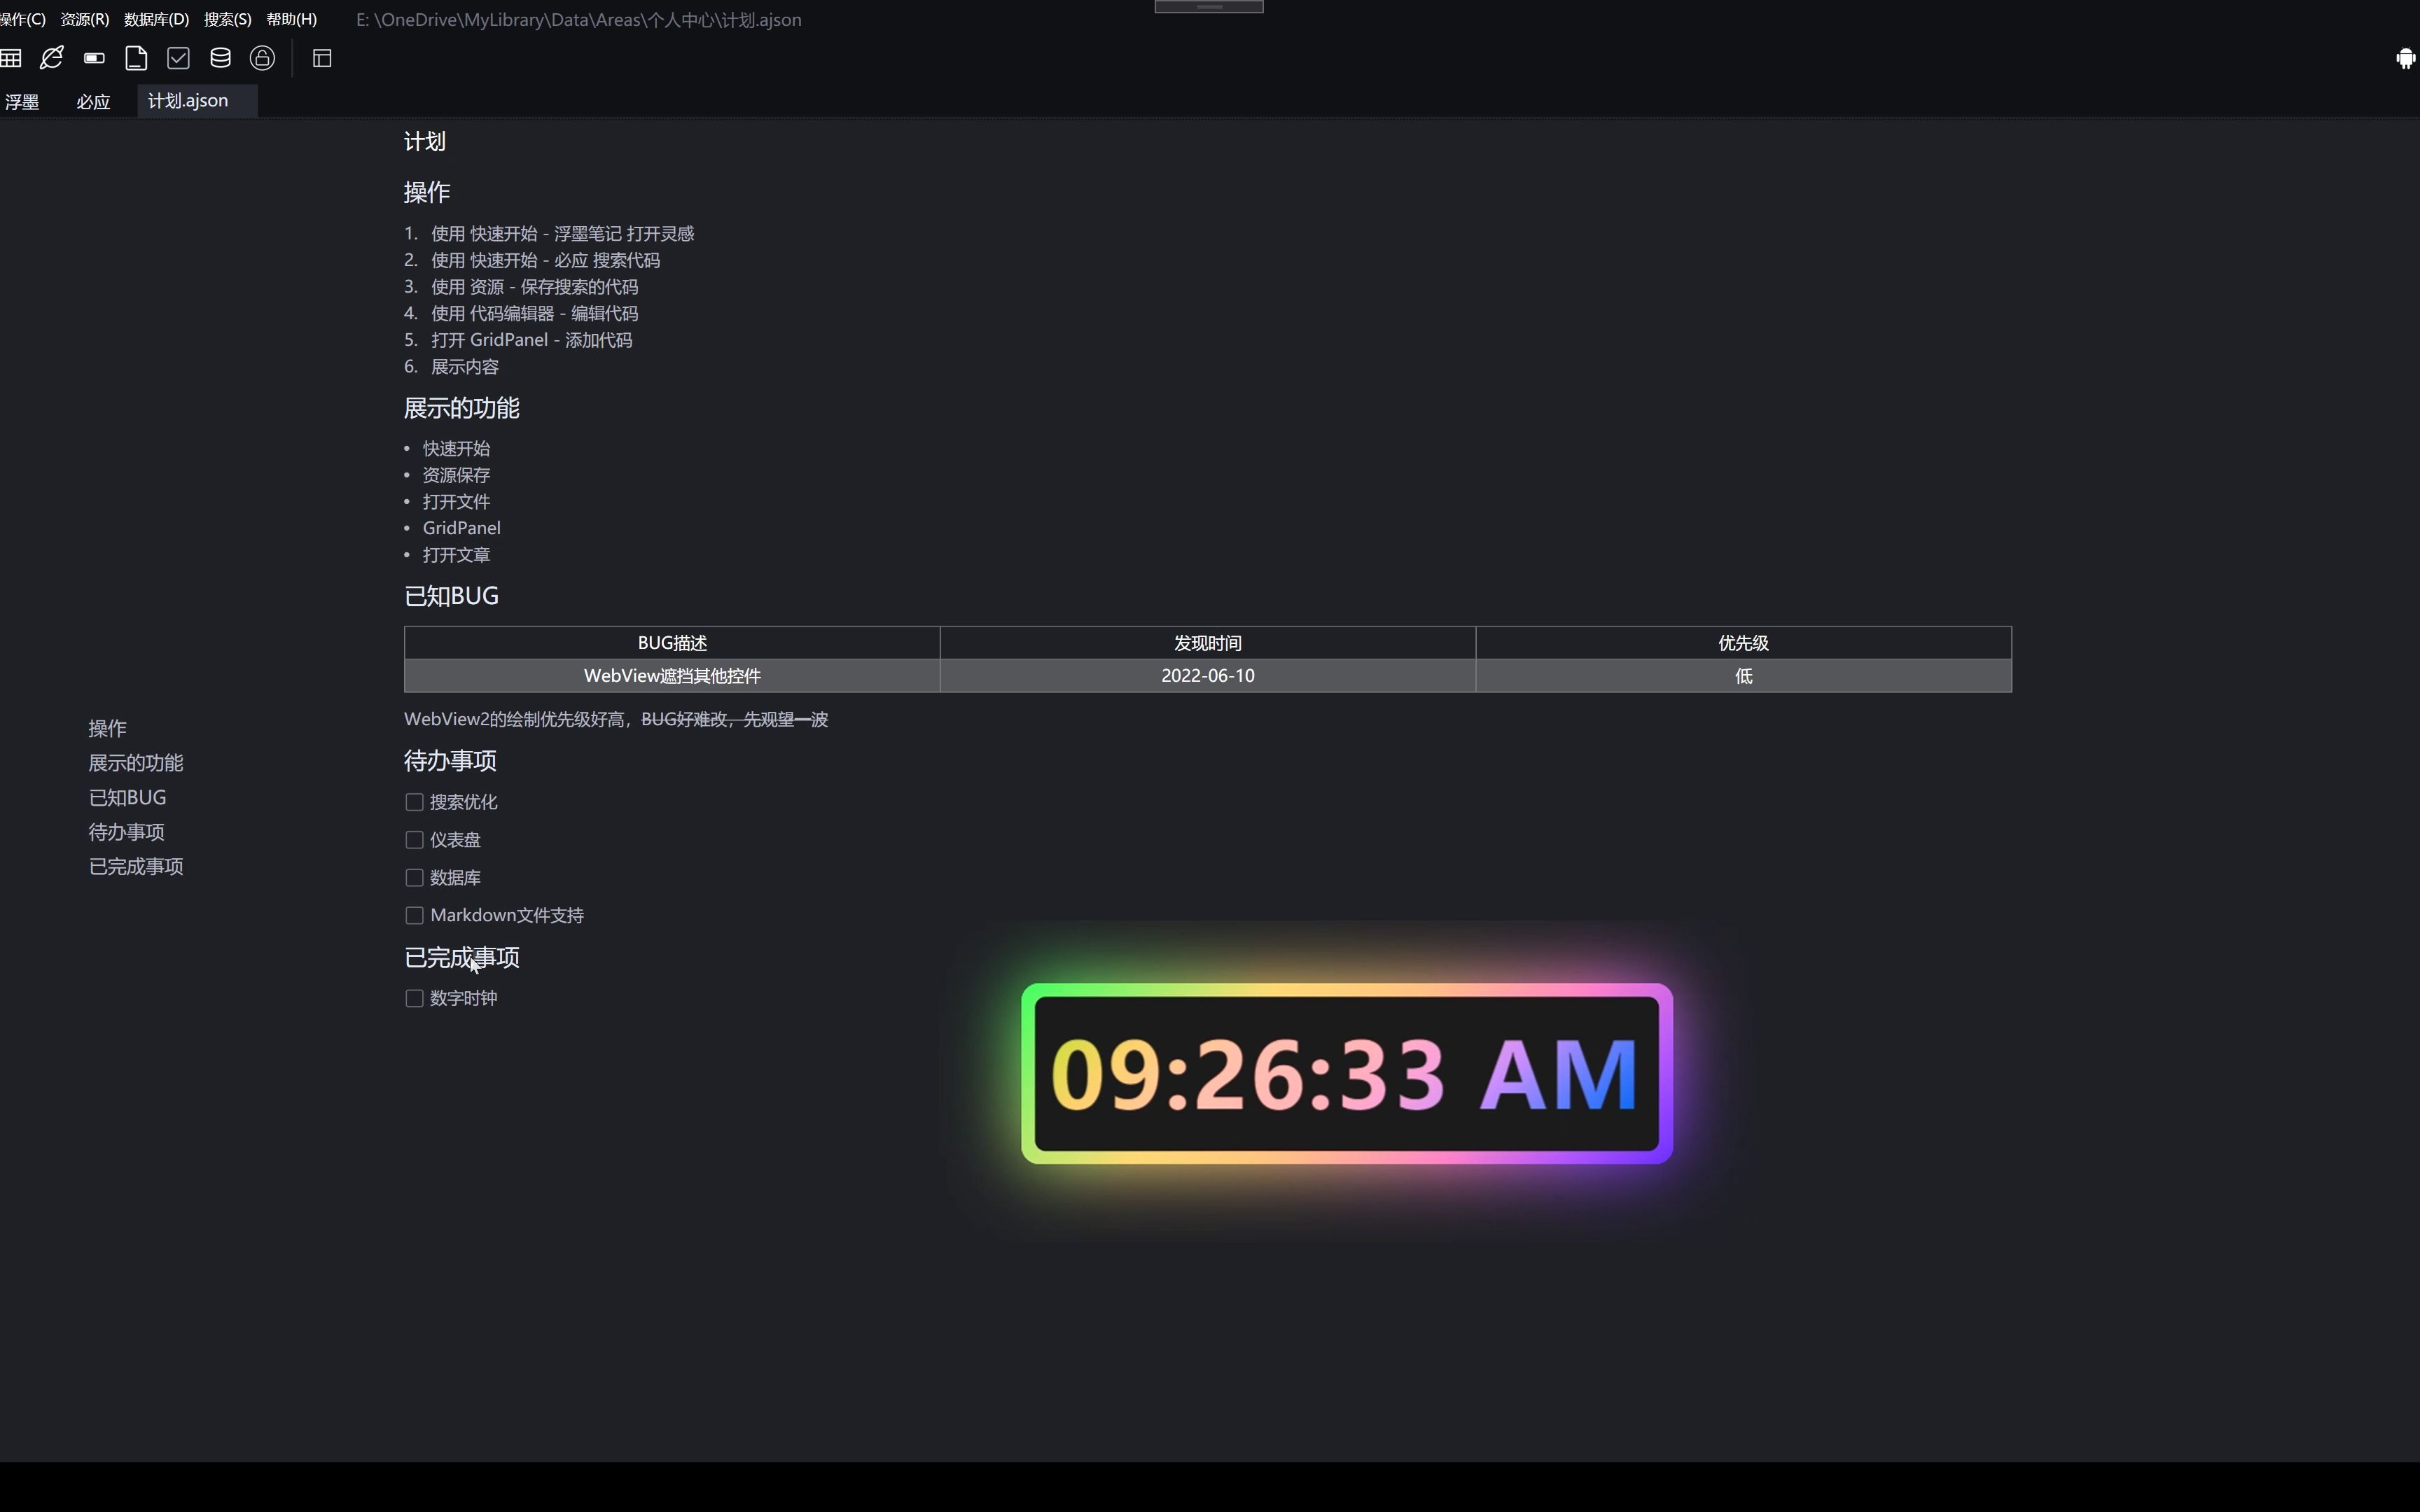The height and width of the screenshot is (1512, 2420).
Task: Check the 搜索优化 todo checkbox
Action: 414,802
